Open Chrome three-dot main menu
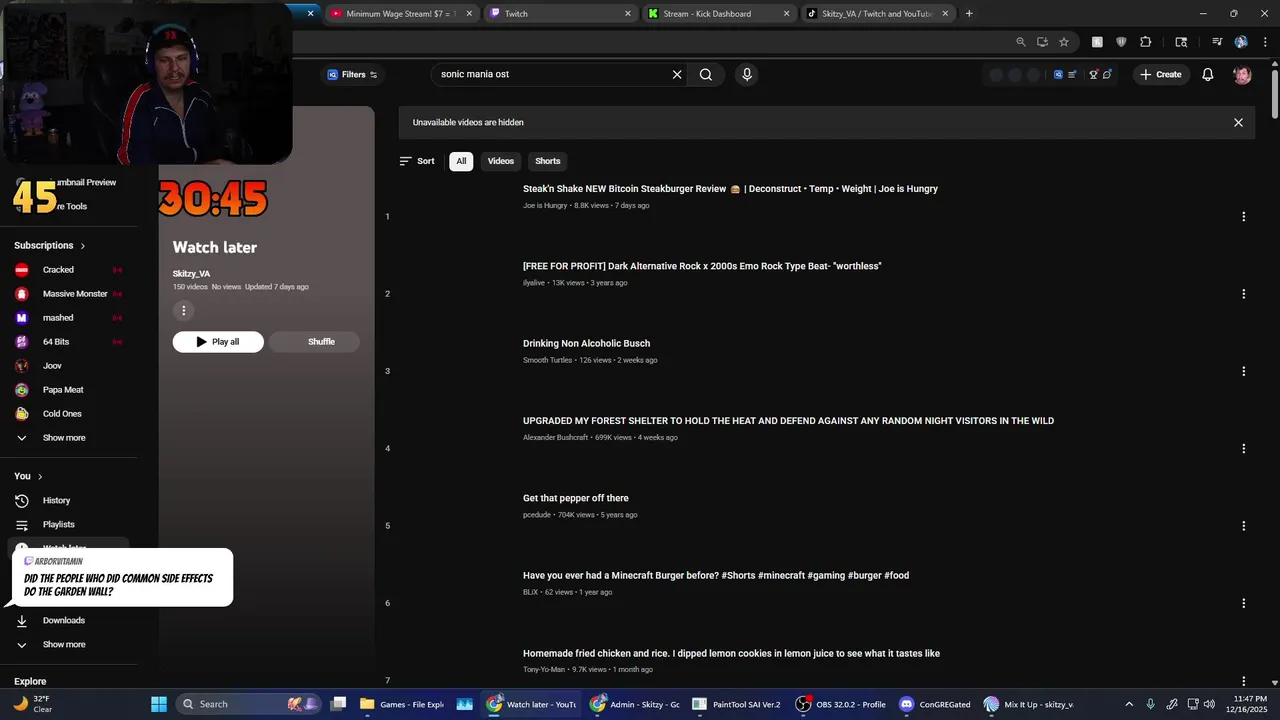 tap(1267, 42)
